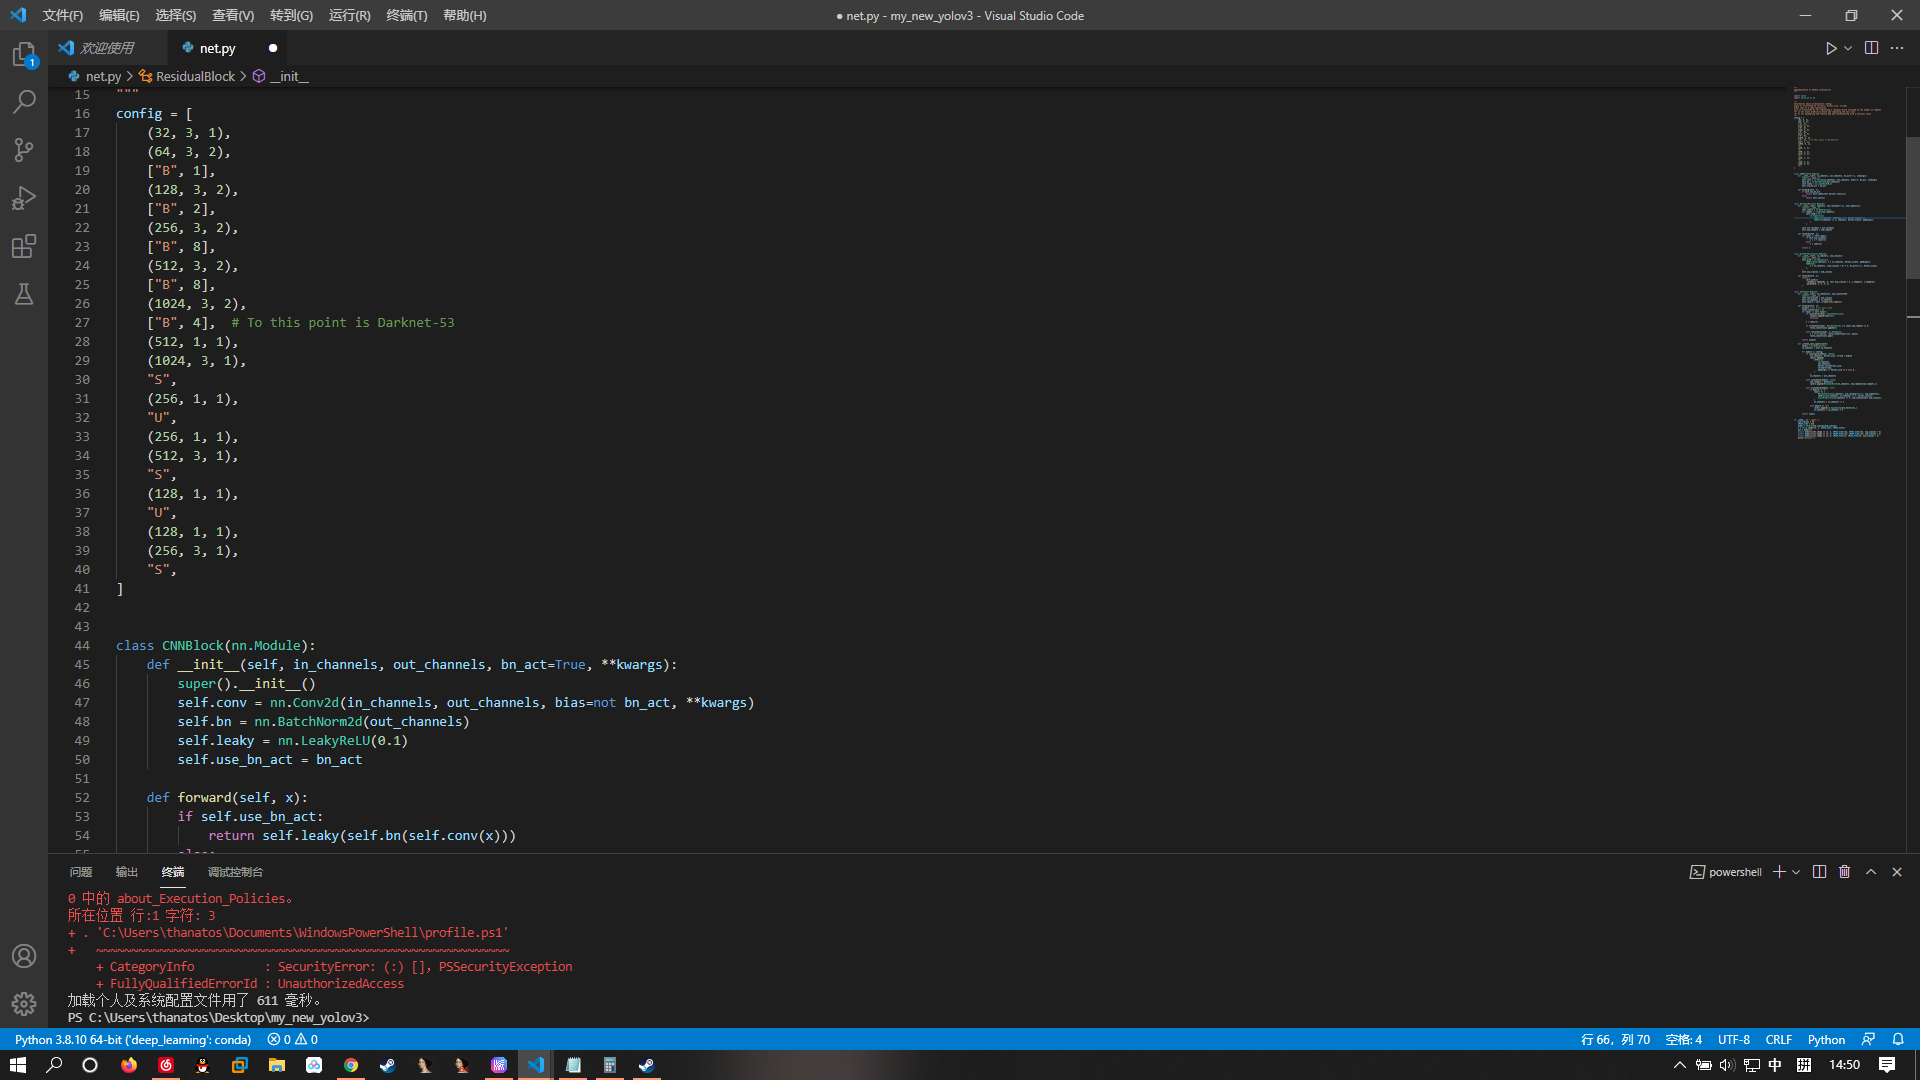Open the Windows Start menu
Image resolution: width=1920 pixels, height=1080 pixels.
18,1065
